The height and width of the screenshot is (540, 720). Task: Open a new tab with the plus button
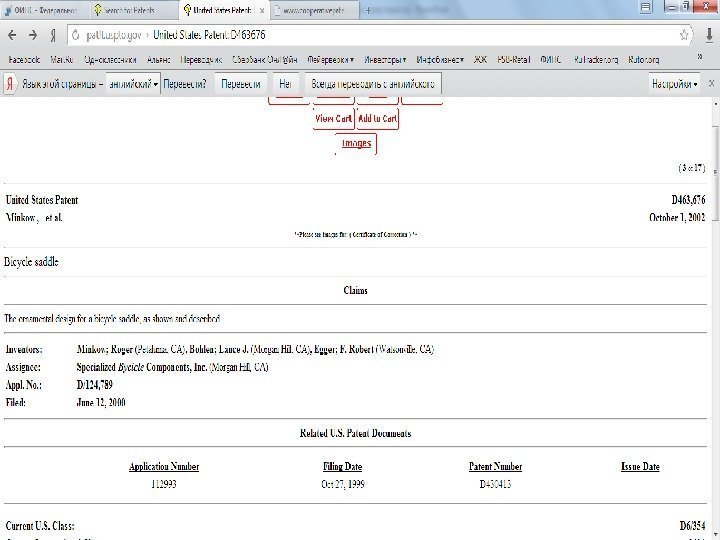pos(368,10)
